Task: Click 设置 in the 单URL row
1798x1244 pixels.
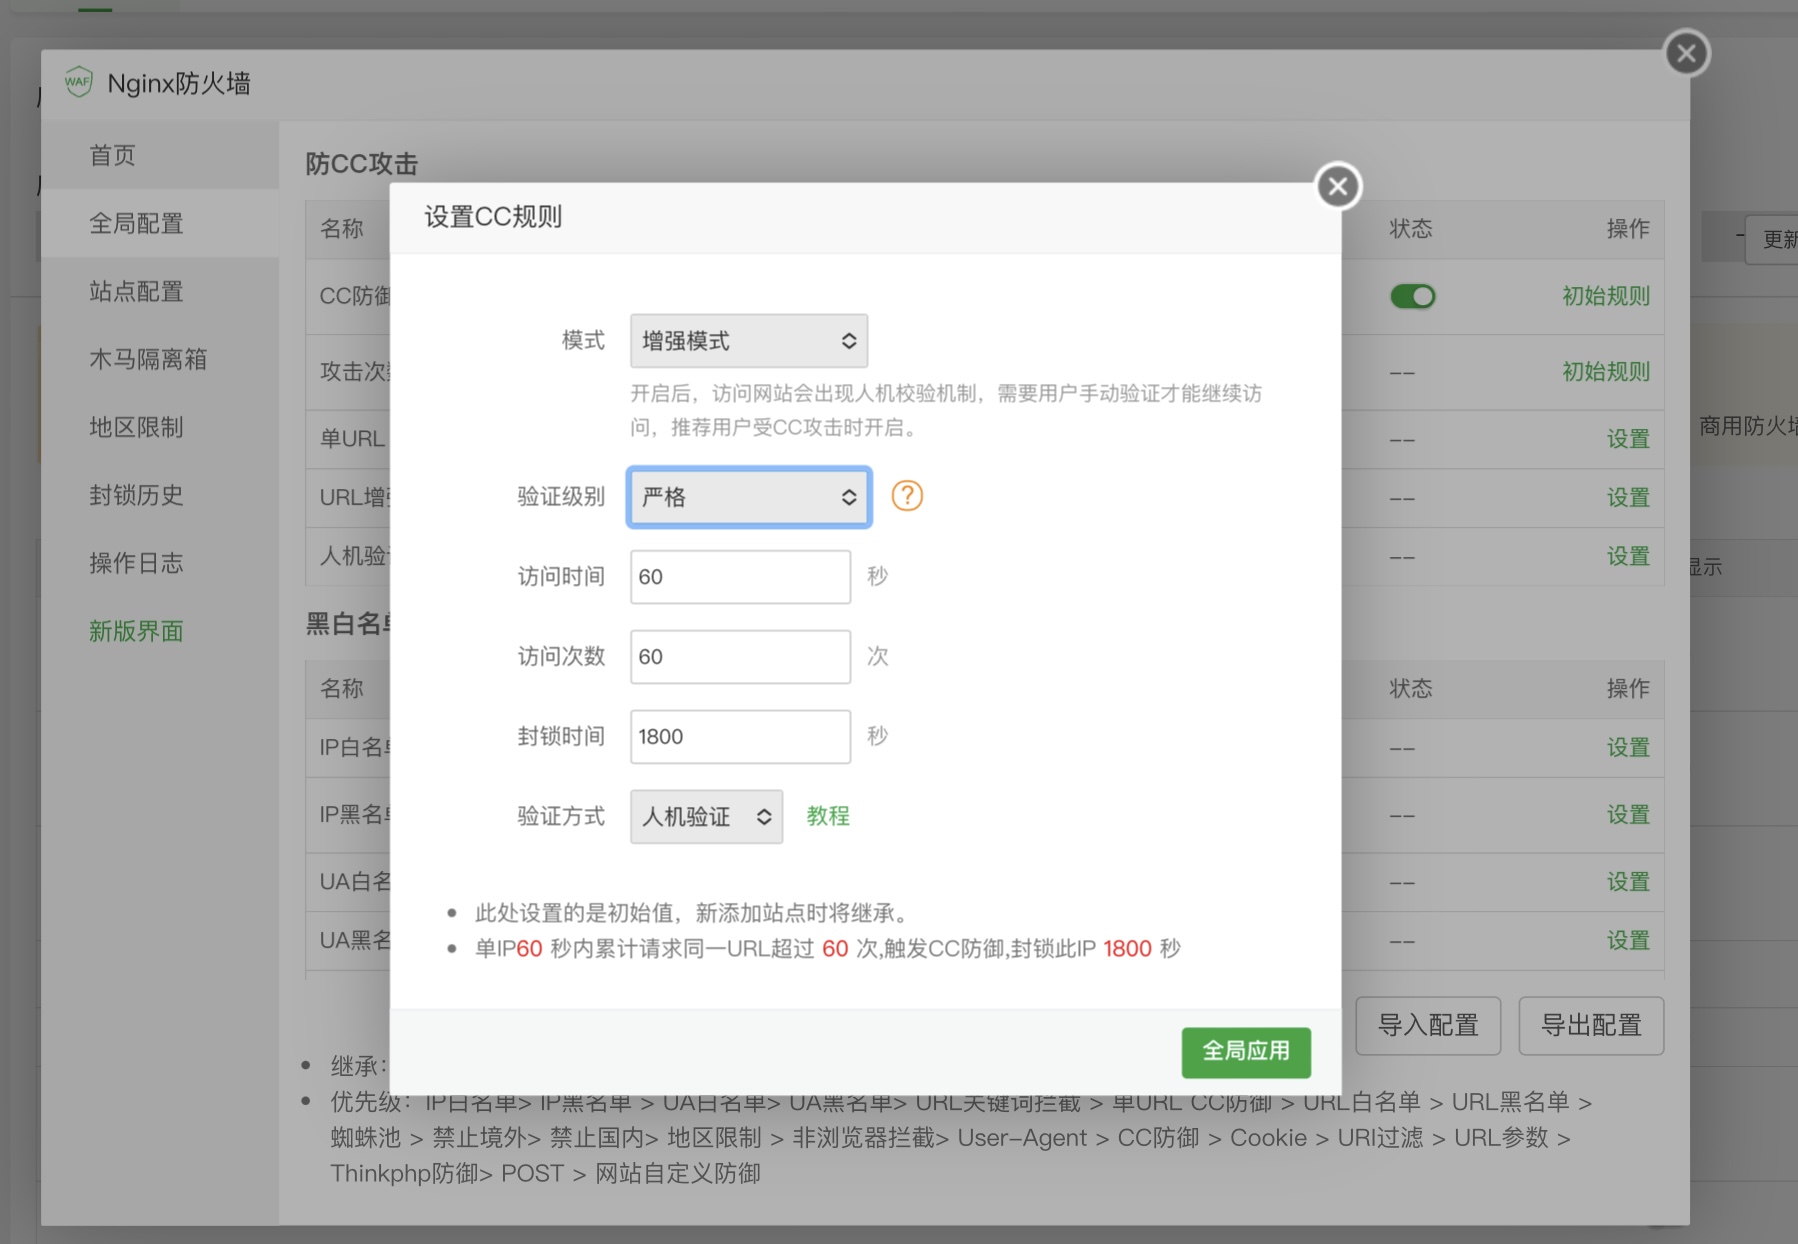Action: pyautogui.click(x=1628, y=439)
